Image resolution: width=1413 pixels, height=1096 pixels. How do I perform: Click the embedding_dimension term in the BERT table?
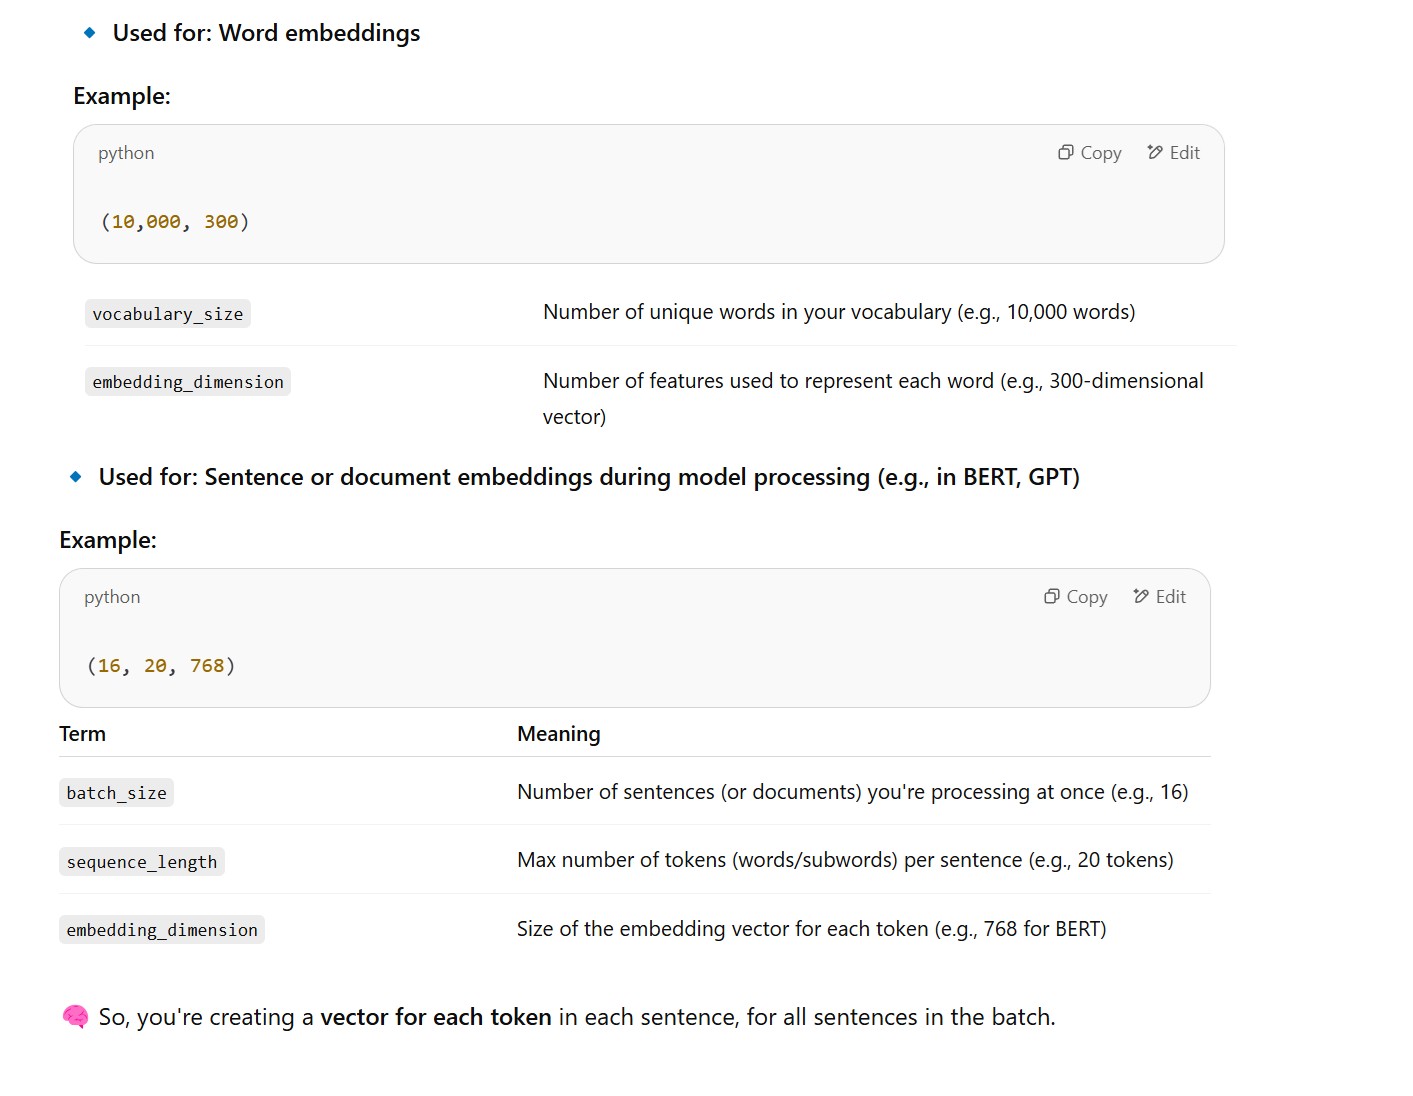[x=162, y=930]
